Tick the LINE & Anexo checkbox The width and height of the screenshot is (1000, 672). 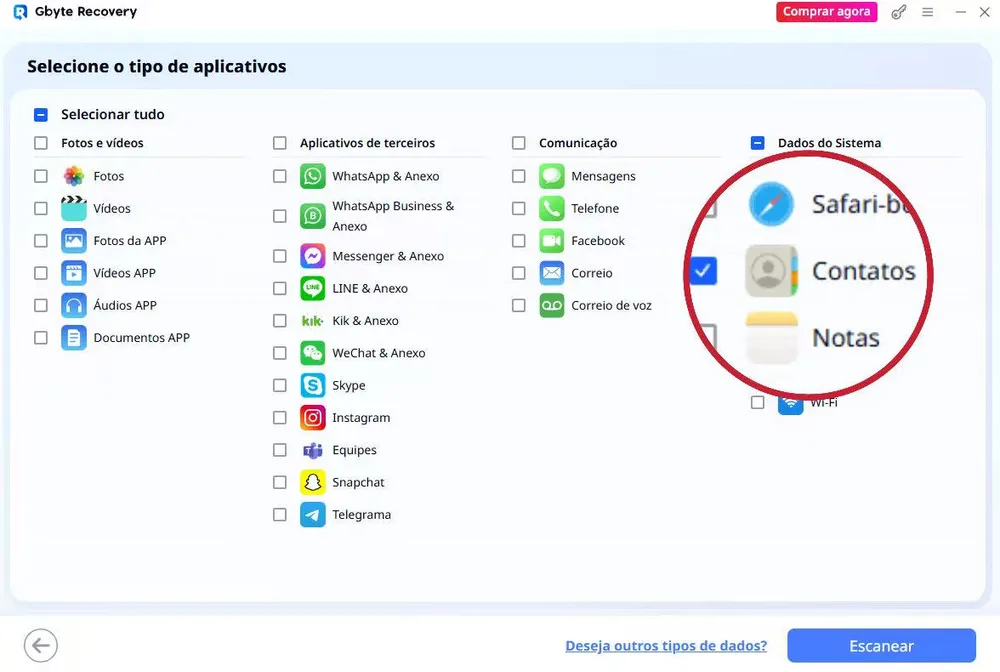(280, 289)
